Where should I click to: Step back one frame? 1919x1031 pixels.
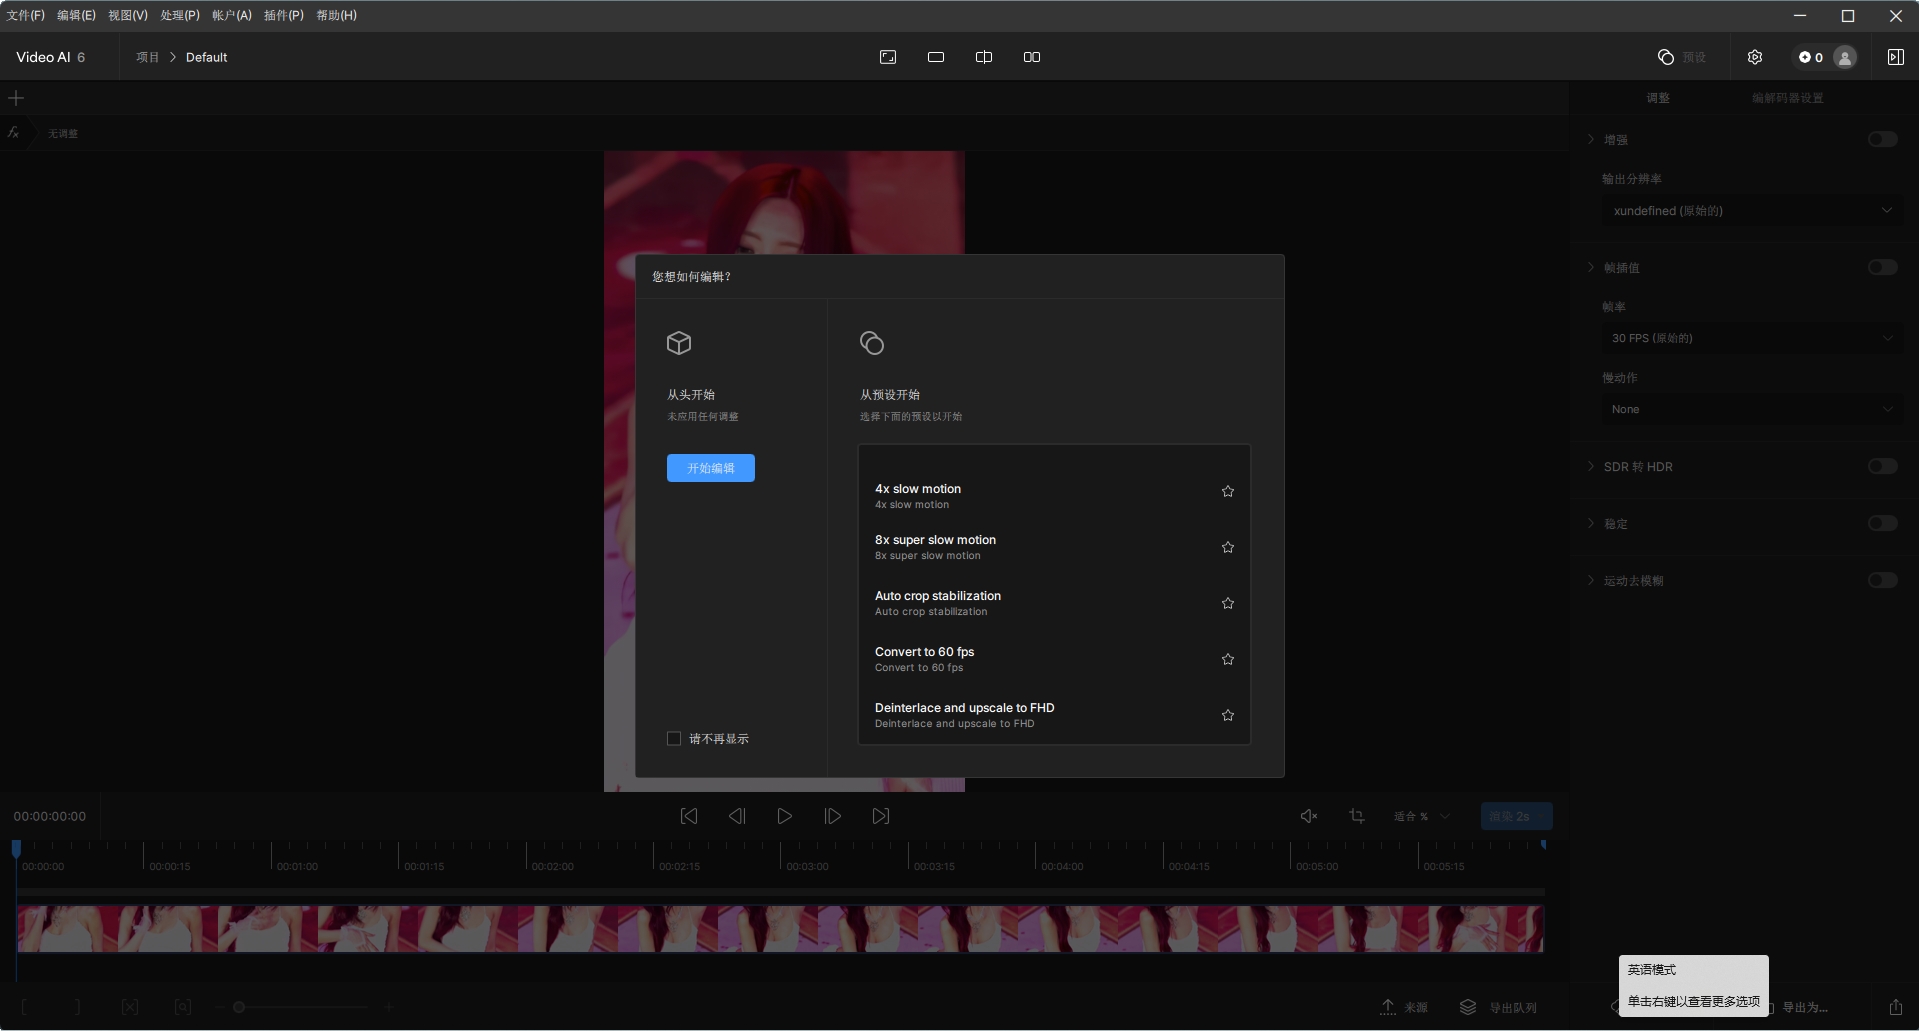(737, 816)
